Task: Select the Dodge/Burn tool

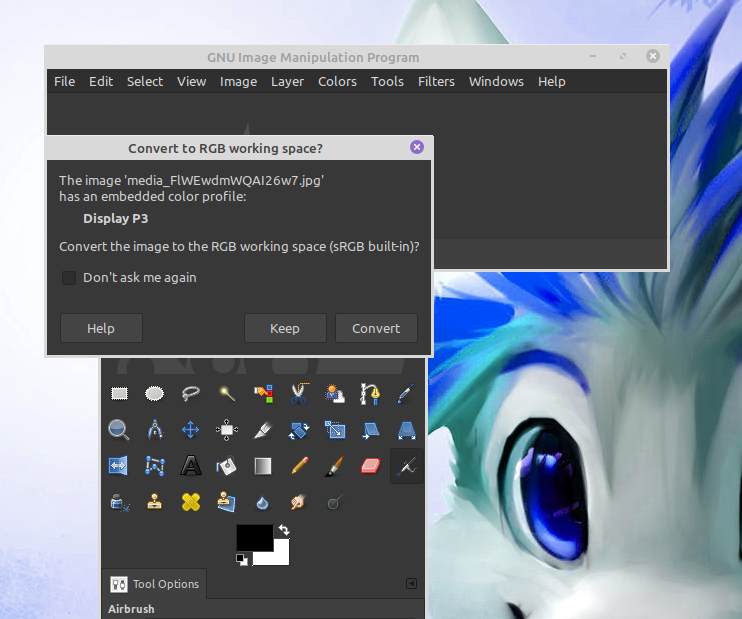Action: tap(334, 503)
